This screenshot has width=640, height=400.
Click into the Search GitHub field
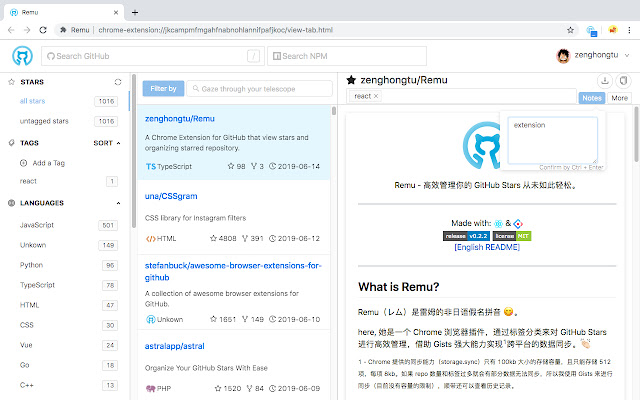click(x=153, y=56)
